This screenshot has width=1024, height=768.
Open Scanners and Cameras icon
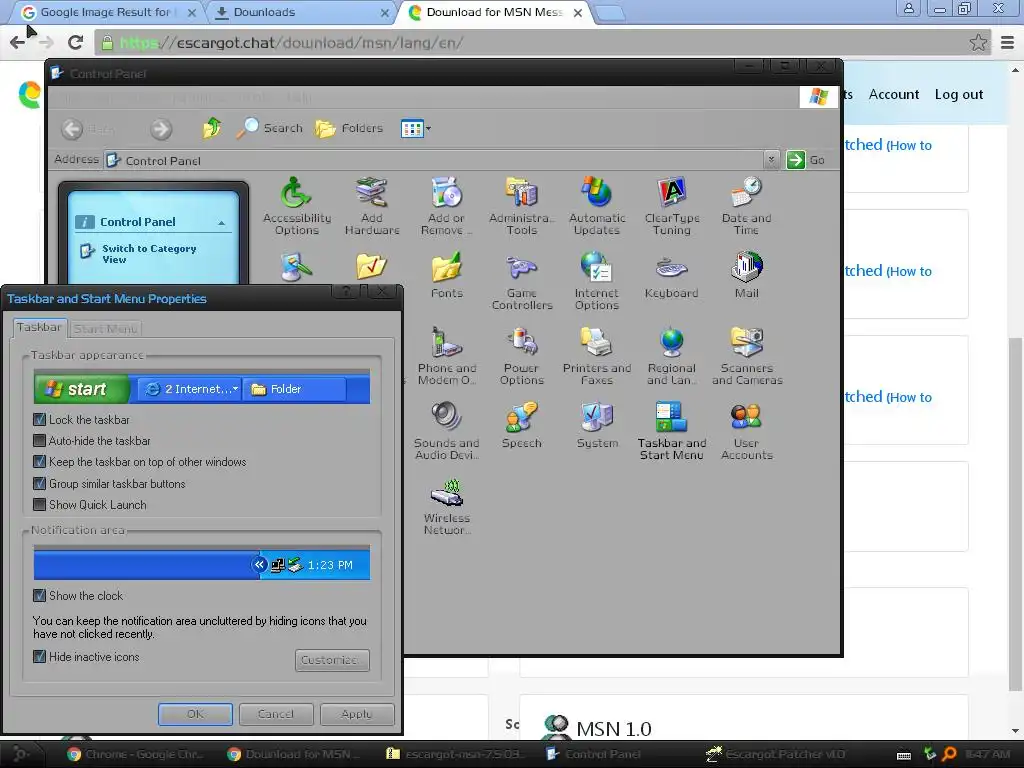pyautogui.click(x=747, y=356)
